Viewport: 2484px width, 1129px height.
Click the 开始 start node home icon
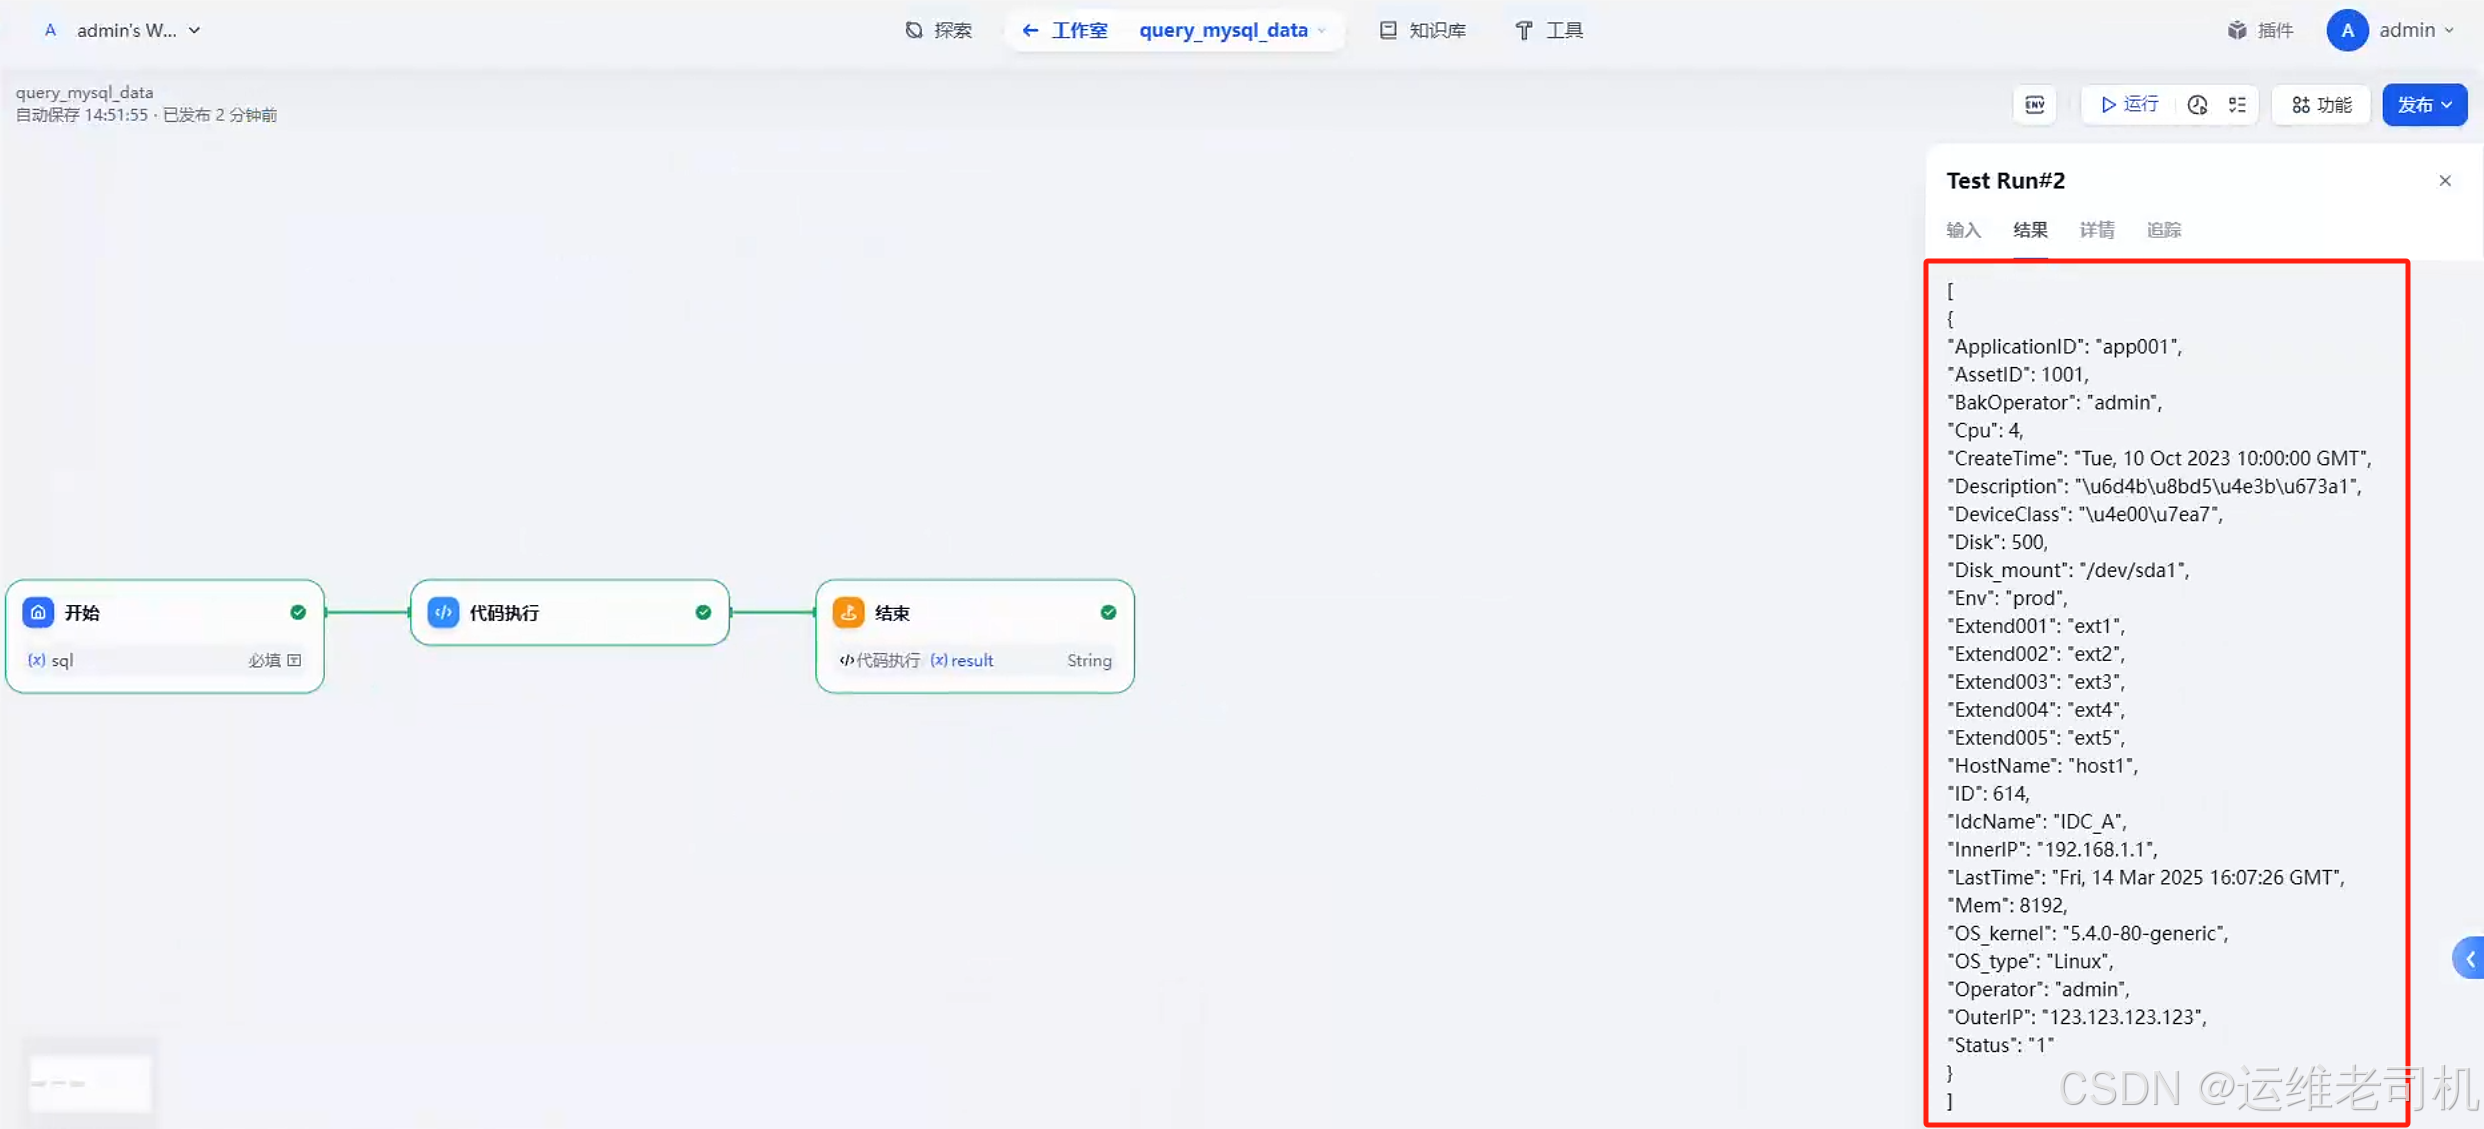coord(38,612)
